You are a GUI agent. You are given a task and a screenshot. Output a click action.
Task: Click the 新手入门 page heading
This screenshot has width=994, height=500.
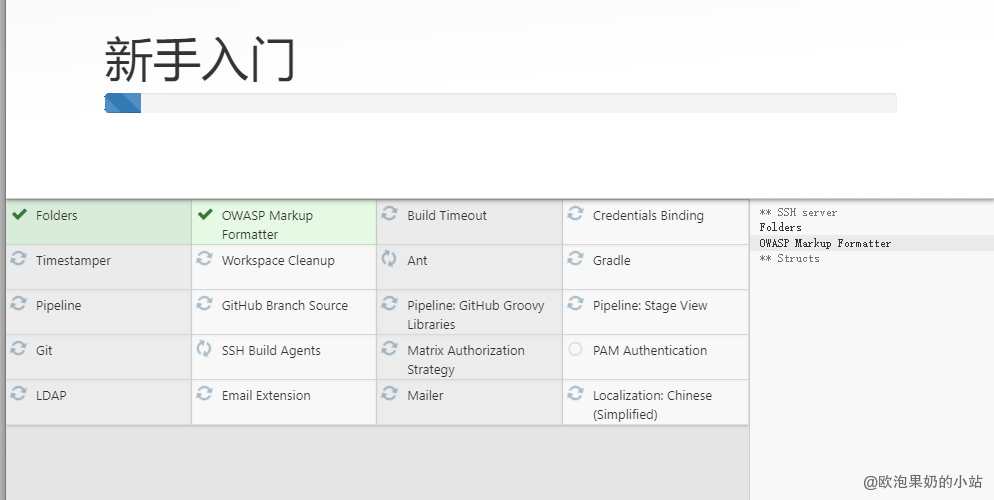tap(200, 60)
